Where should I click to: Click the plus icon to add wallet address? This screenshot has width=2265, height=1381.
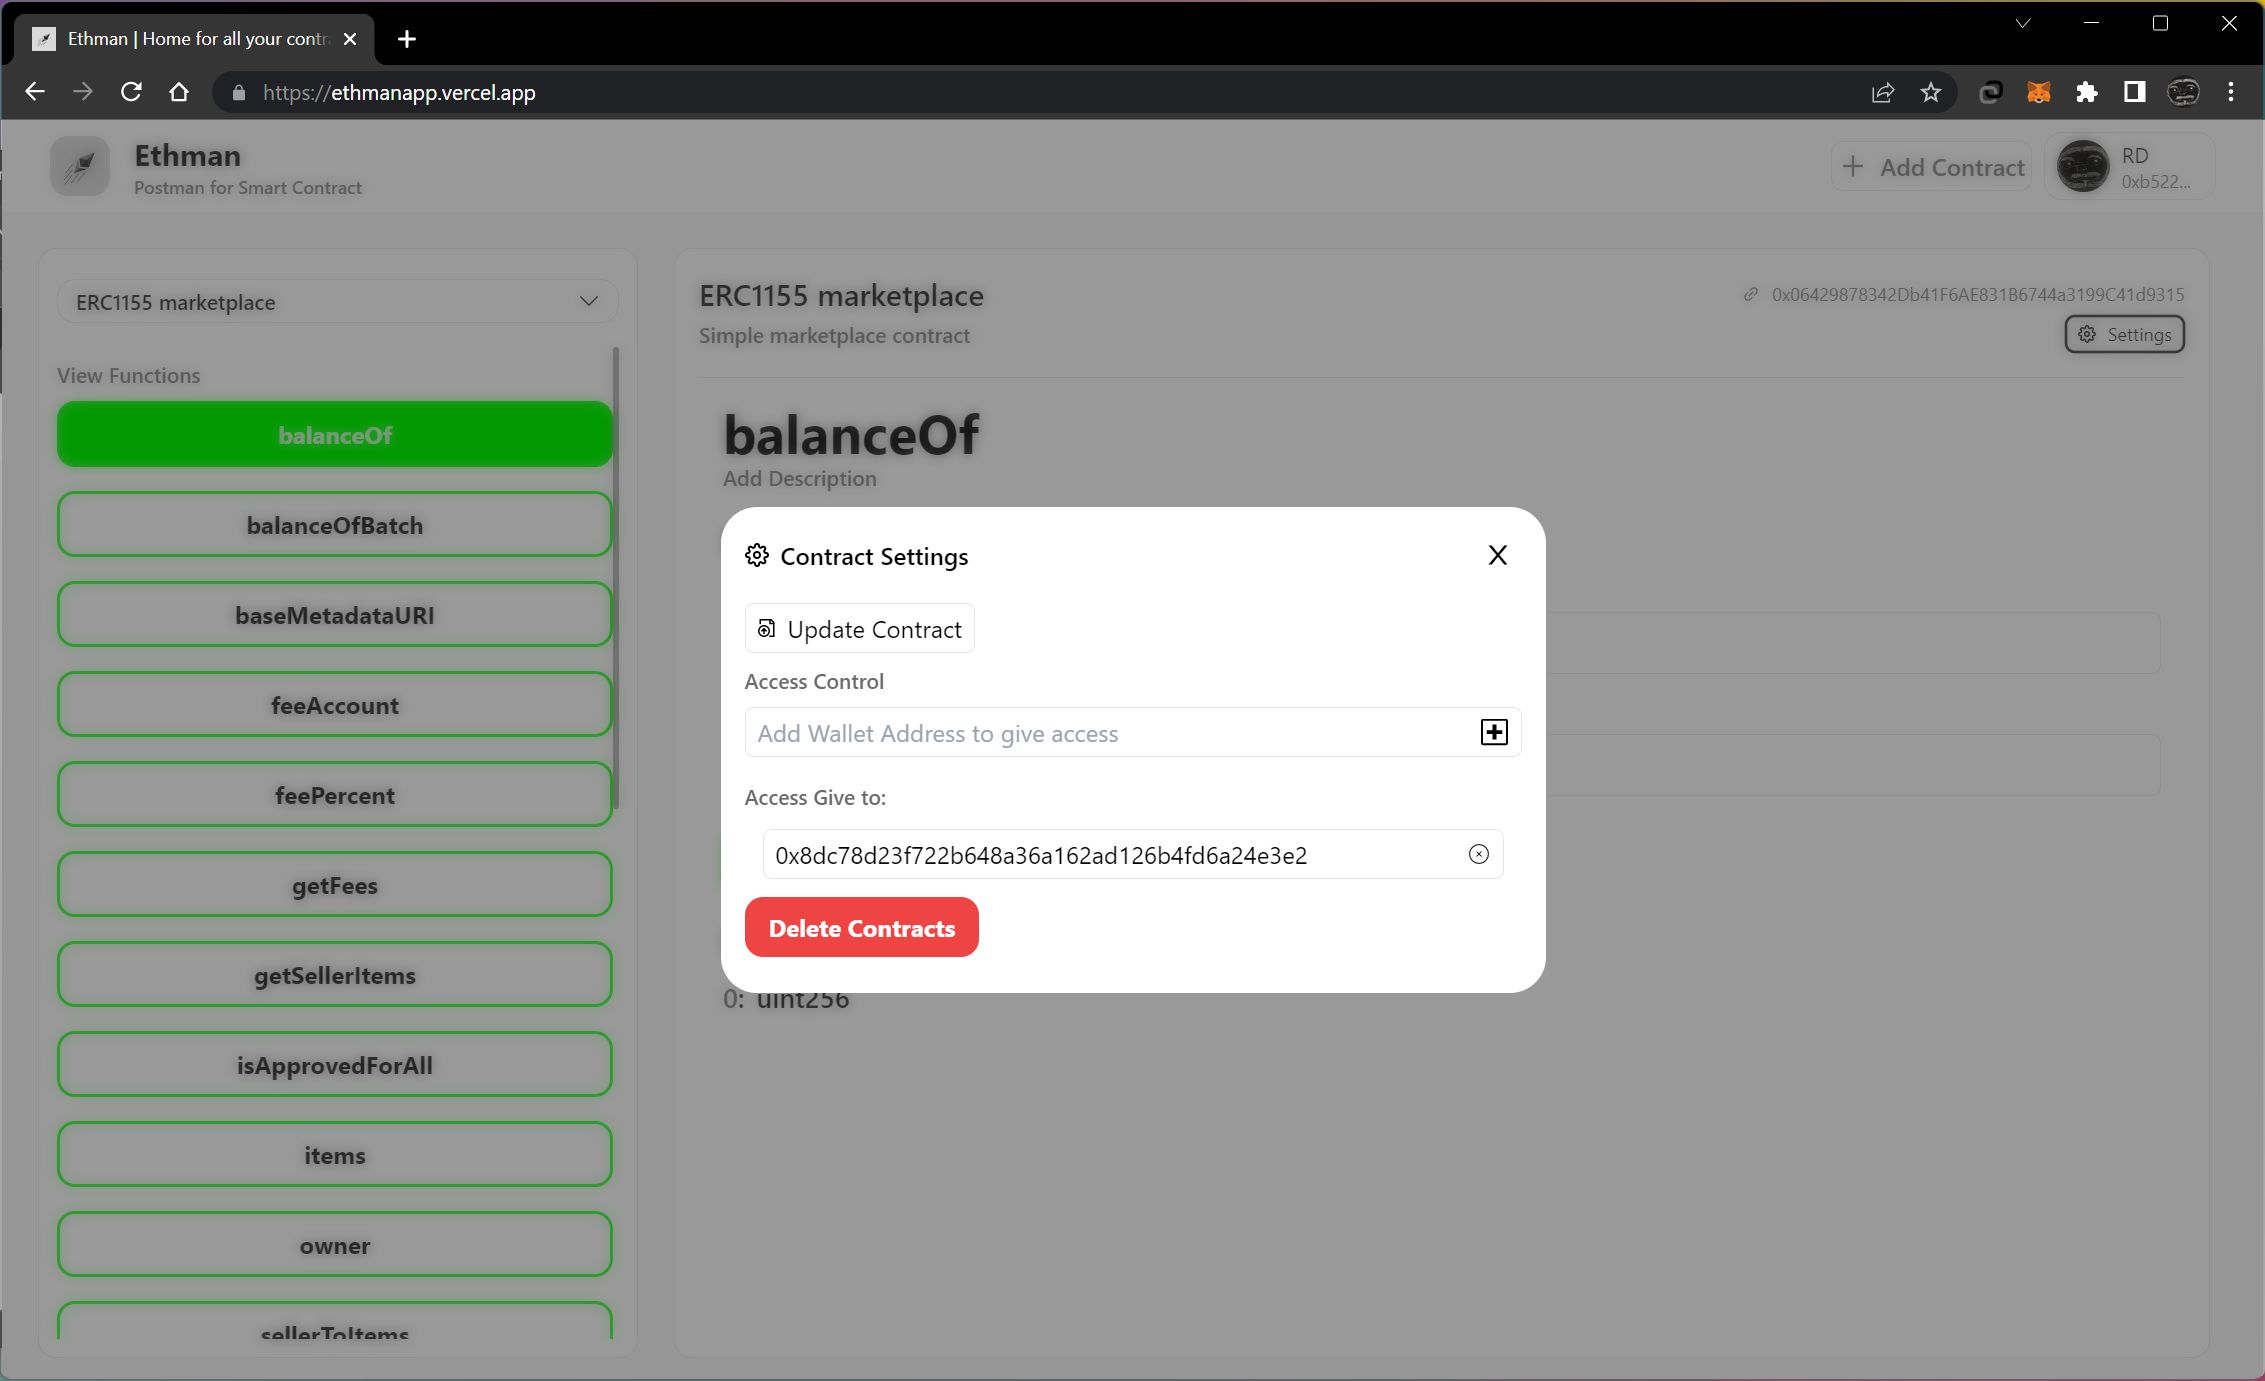(1492, 733)
